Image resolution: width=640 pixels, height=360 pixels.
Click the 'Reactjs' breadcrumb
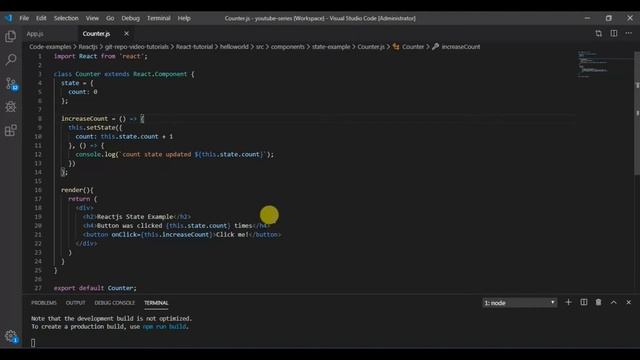[88, 47]
